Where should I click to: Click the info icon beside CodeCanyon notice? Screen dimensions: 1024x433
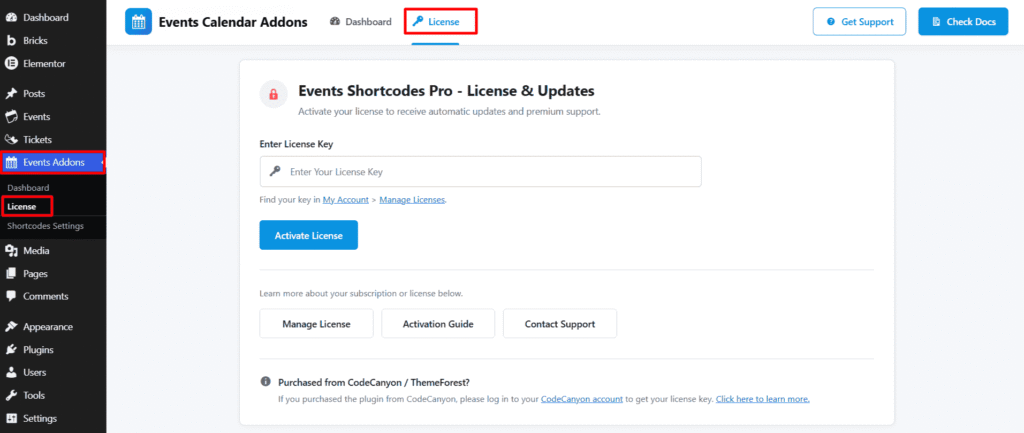click(266, 381)
